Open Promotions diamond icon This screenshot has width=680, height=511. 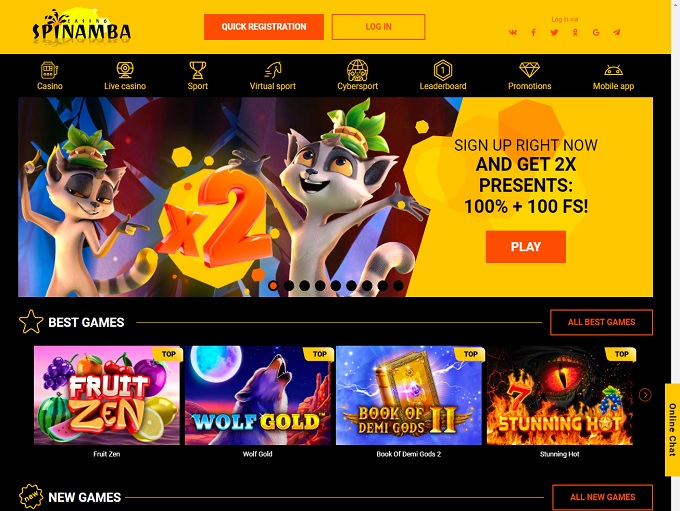tap(530, 69)
